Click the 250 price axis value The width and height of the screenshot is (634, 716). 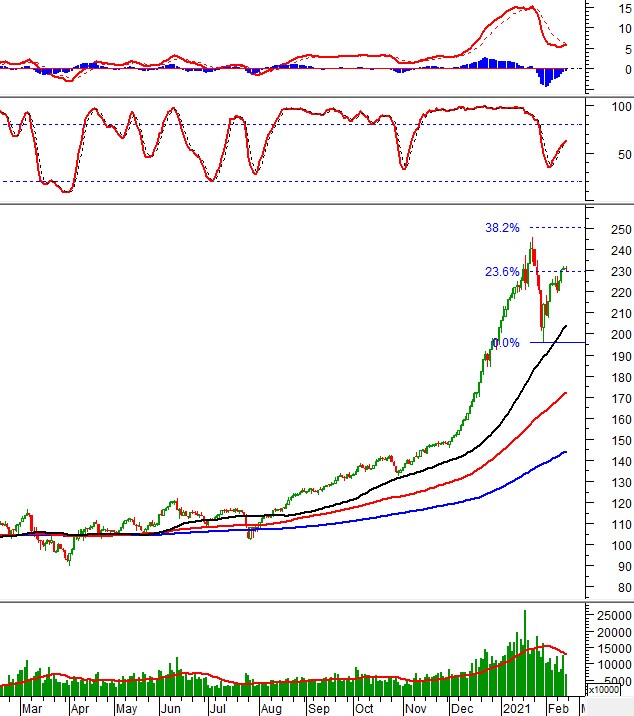tap(621, 229)
